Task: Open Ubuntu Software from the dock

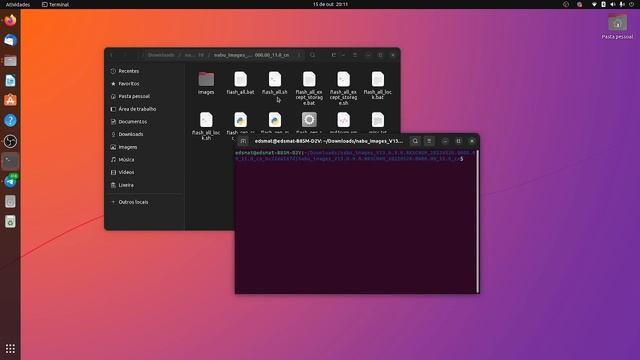Action: click(10, 100)
